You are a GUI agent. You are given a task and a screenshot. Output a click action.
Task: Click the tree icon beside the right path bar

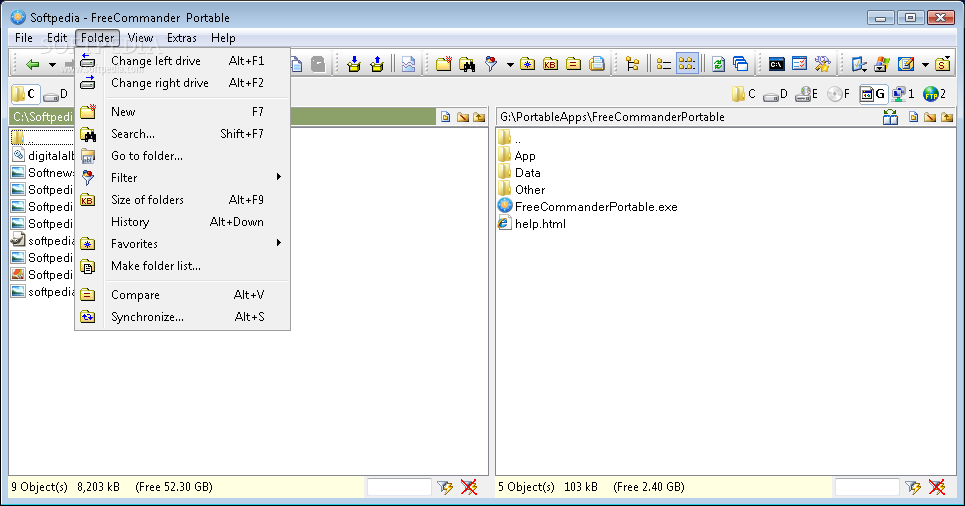coord(891,117)
